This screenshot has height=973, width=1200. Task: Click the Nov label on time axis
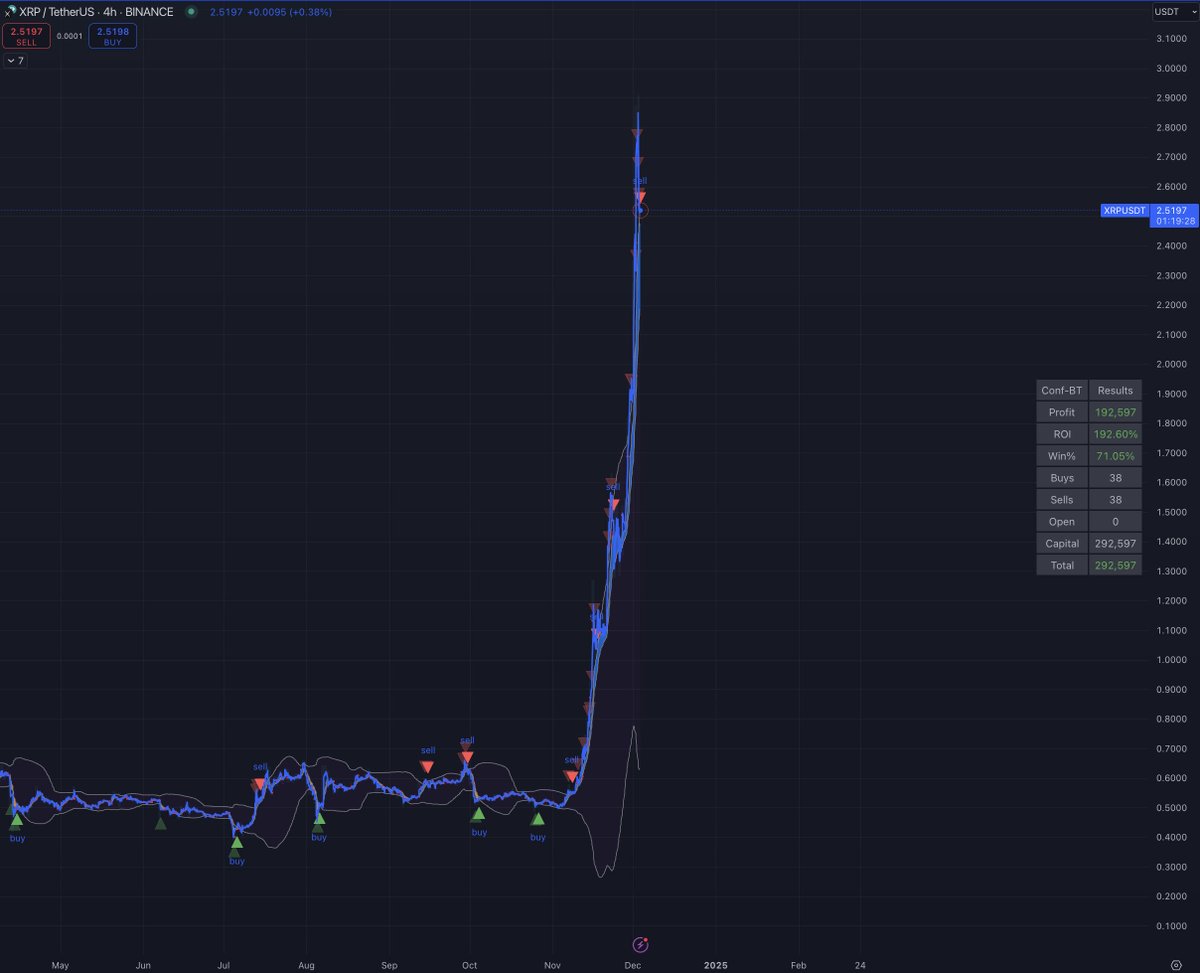point(552,965)
